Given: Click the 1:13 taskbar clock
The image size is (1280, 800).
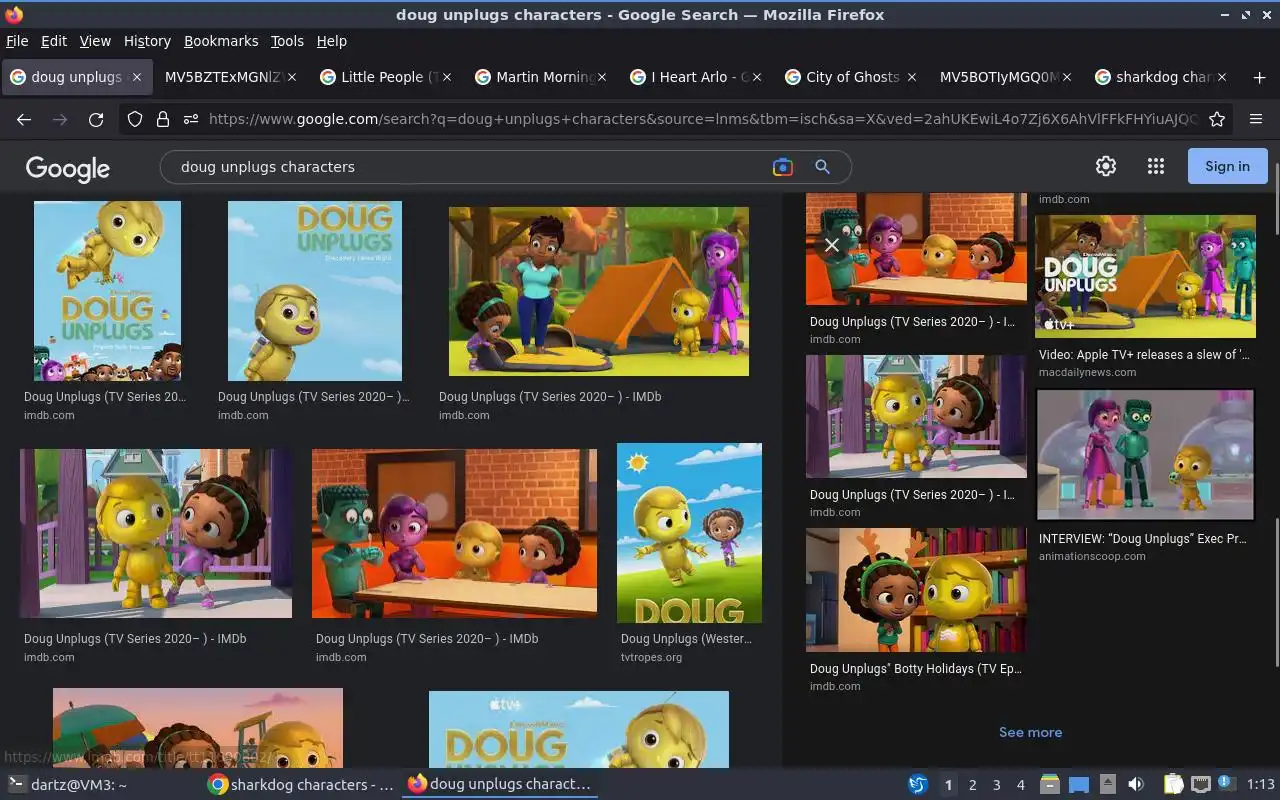Looking at the screenshot, I should (x=1260, y=785).
